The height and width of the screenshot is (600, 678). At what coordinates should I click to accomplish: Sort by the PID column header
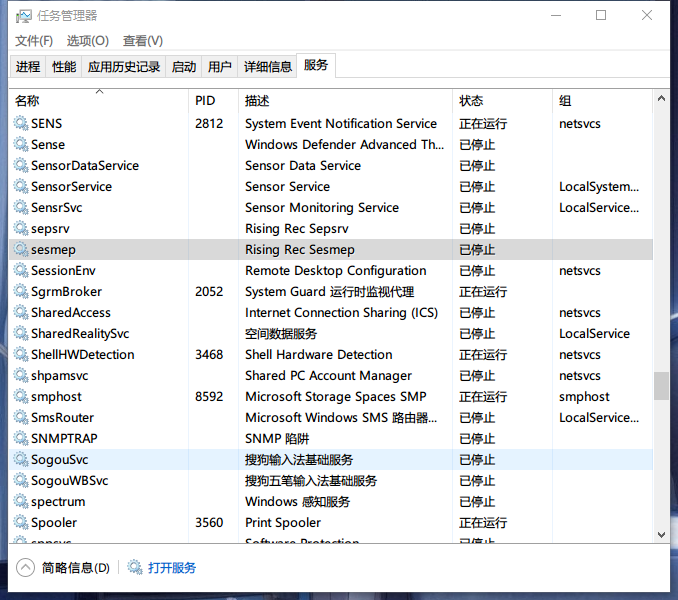213,101
